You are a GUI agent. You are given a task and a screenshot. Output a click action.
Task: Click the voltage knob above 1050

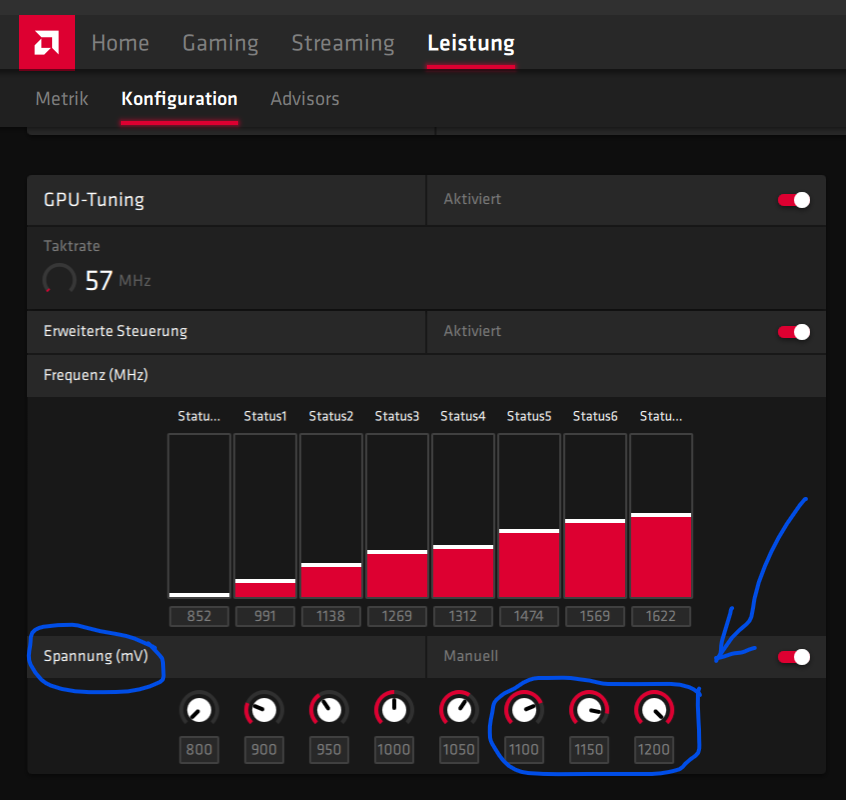click(459, 710)
